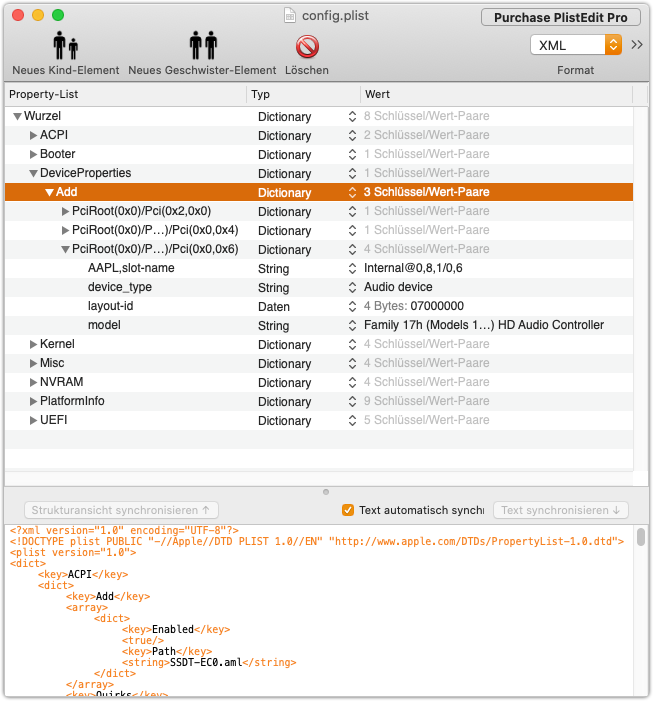Collapse the Pci(0x0,0x6) entry
The width and height of the screenshot is (653, 701).
[x=66, y=249]
